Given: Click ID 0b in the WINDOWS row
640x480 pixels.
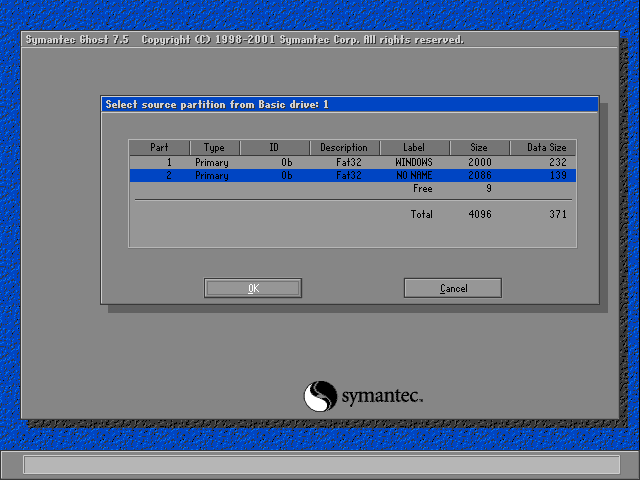Looking at the screenshot, I should [x=287, y=162].
